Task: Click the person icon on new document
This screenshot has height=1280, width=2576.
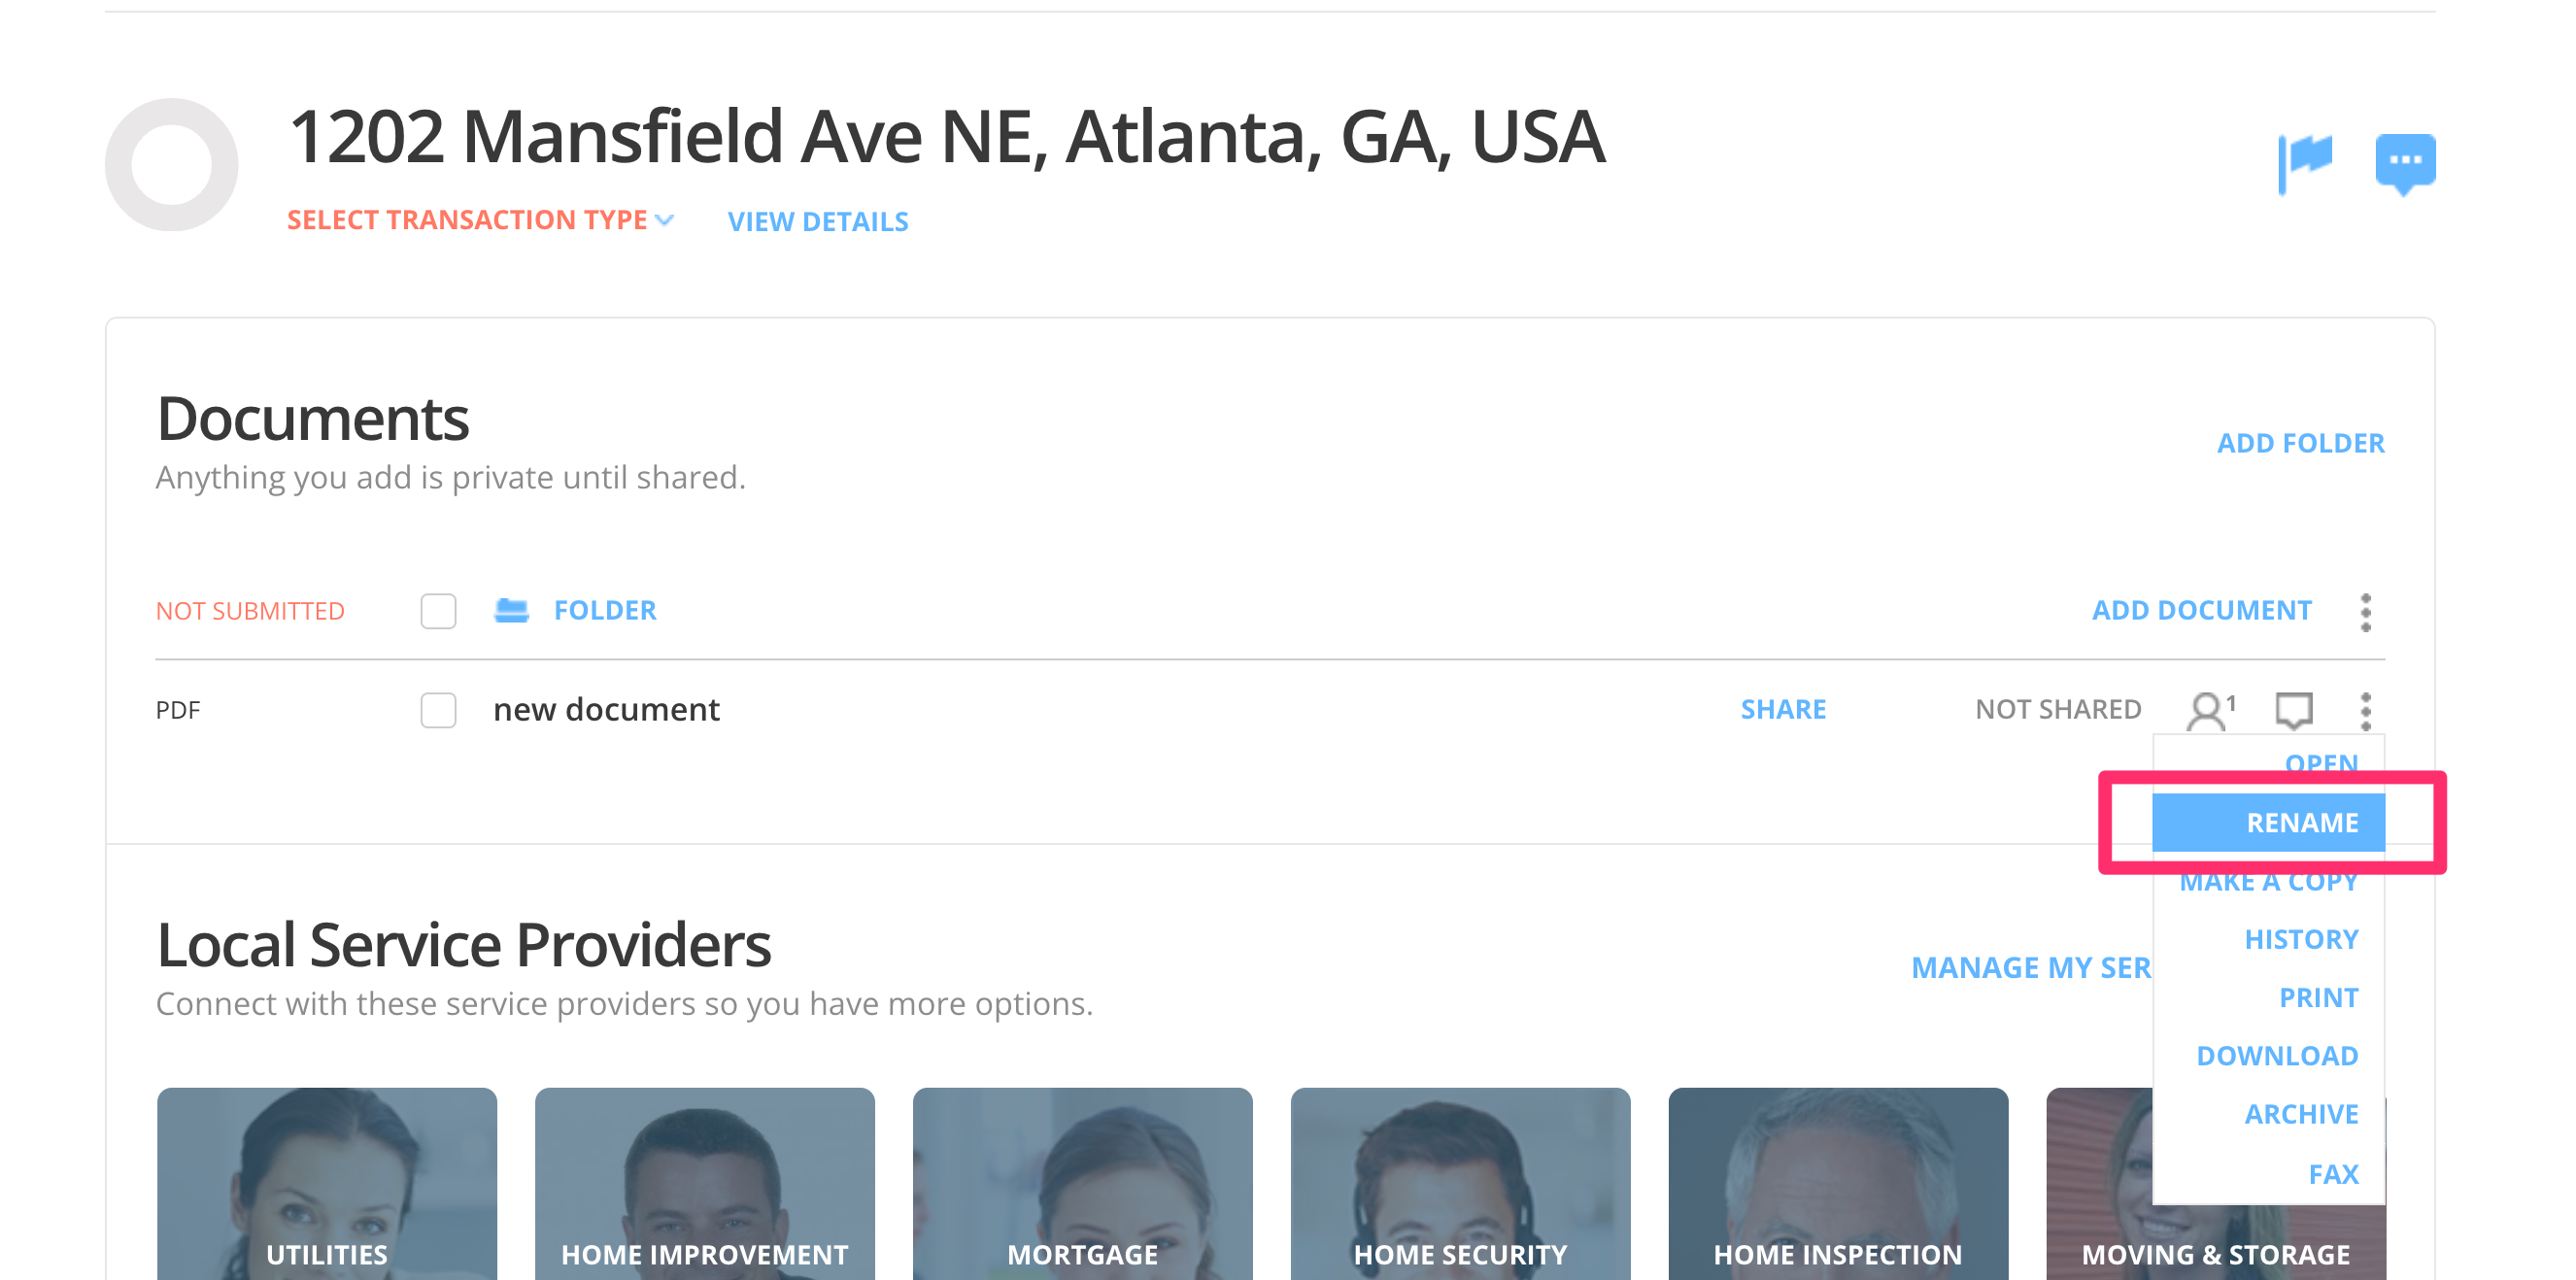Action: pyautogui.click(x=2207, y=711)
